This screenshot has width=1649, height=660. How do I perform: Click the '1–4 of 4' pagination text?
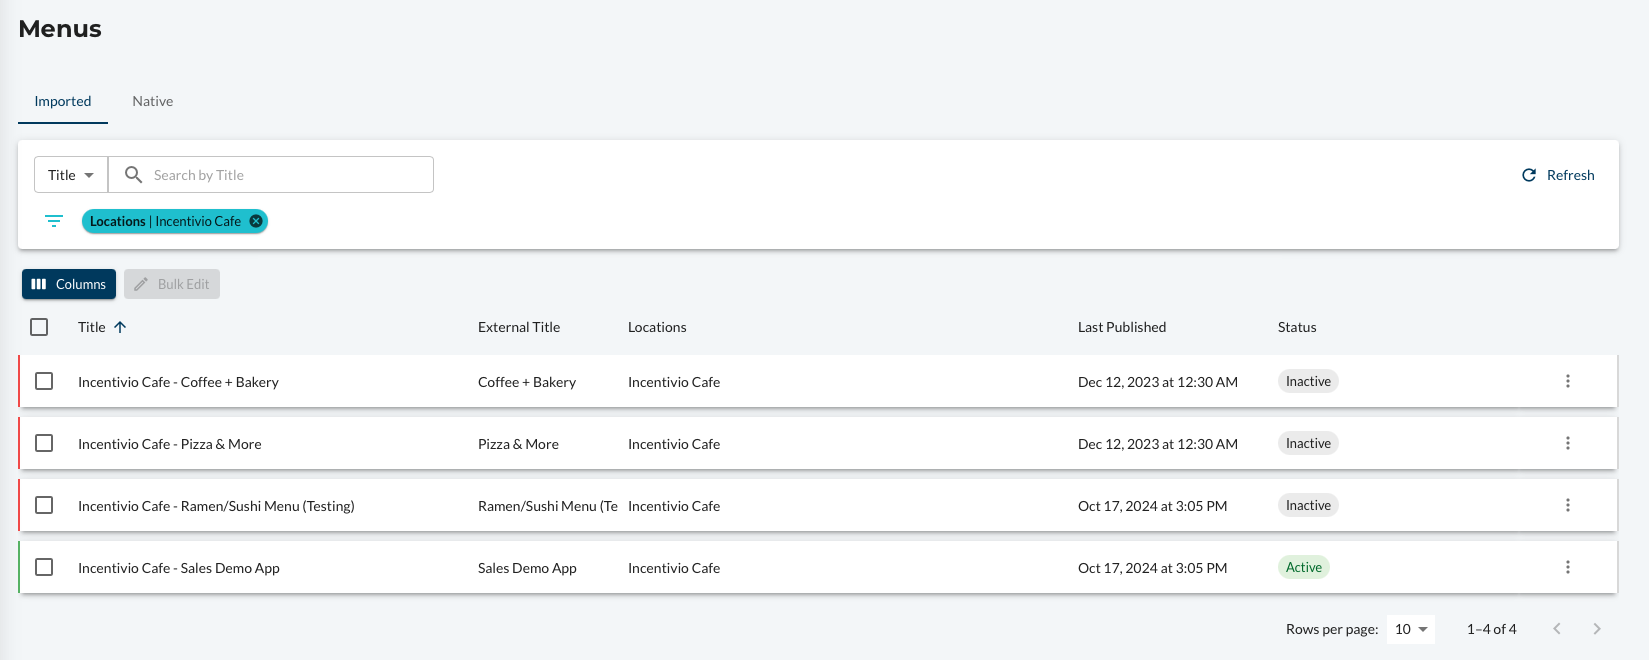pyautogui.click(x=1491, y=629)
